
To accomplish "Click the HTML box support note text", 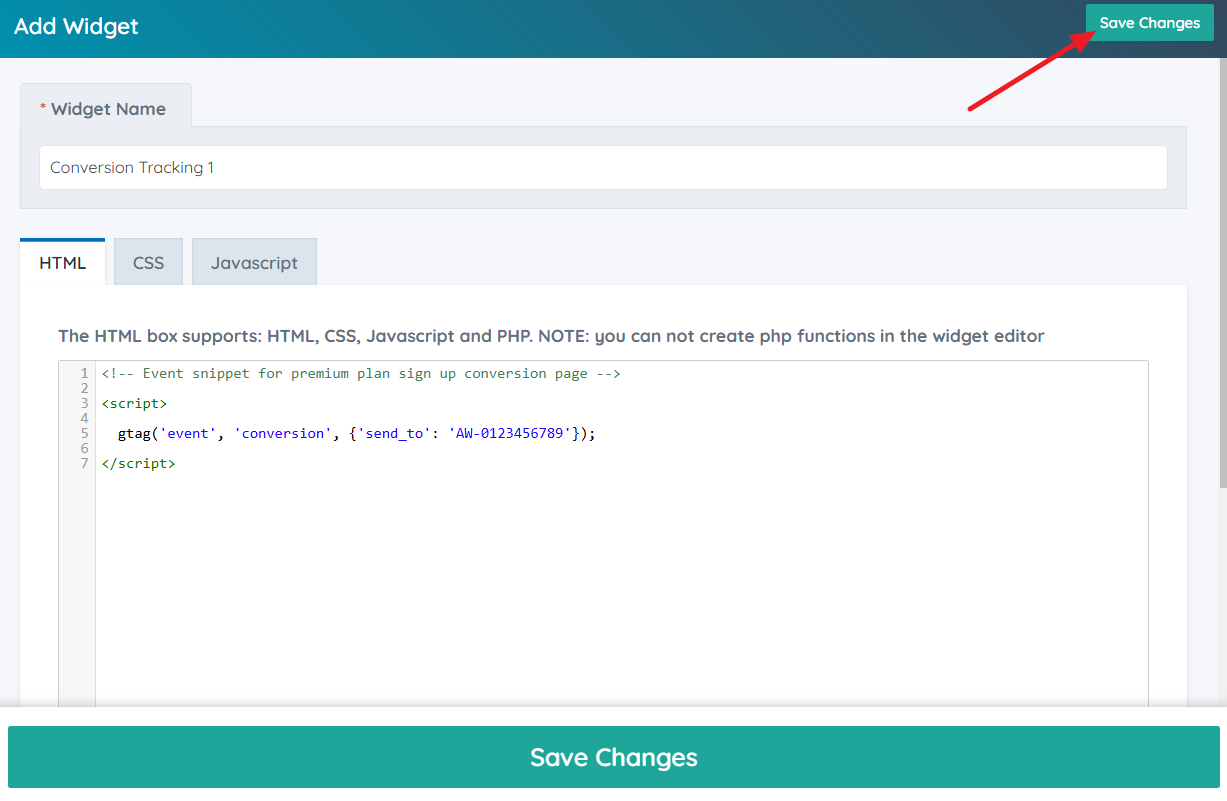I will (551, 336).
